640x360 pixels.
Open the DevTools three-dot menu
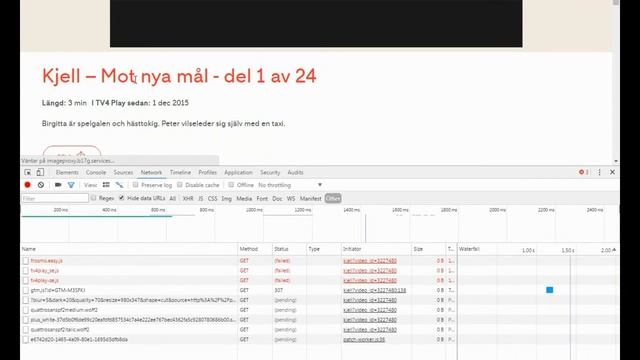[599, 172]
